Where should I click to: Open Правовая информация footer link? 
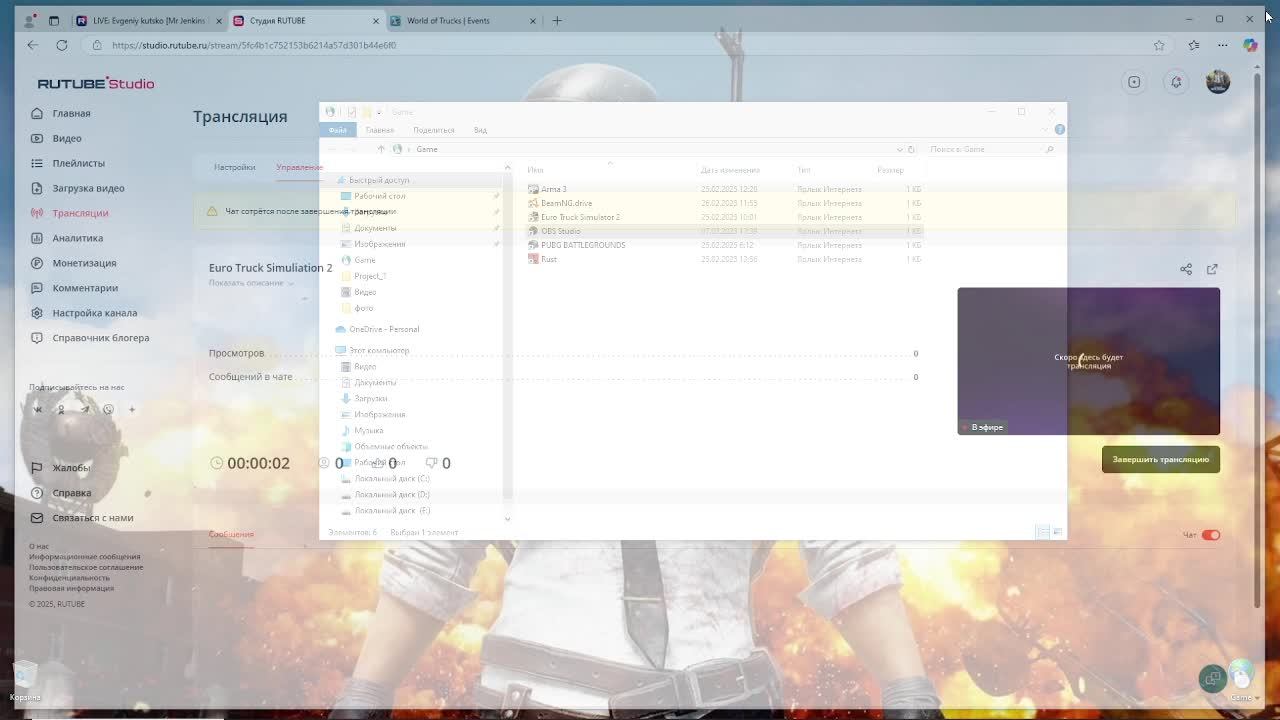click(x=71, y=588)
